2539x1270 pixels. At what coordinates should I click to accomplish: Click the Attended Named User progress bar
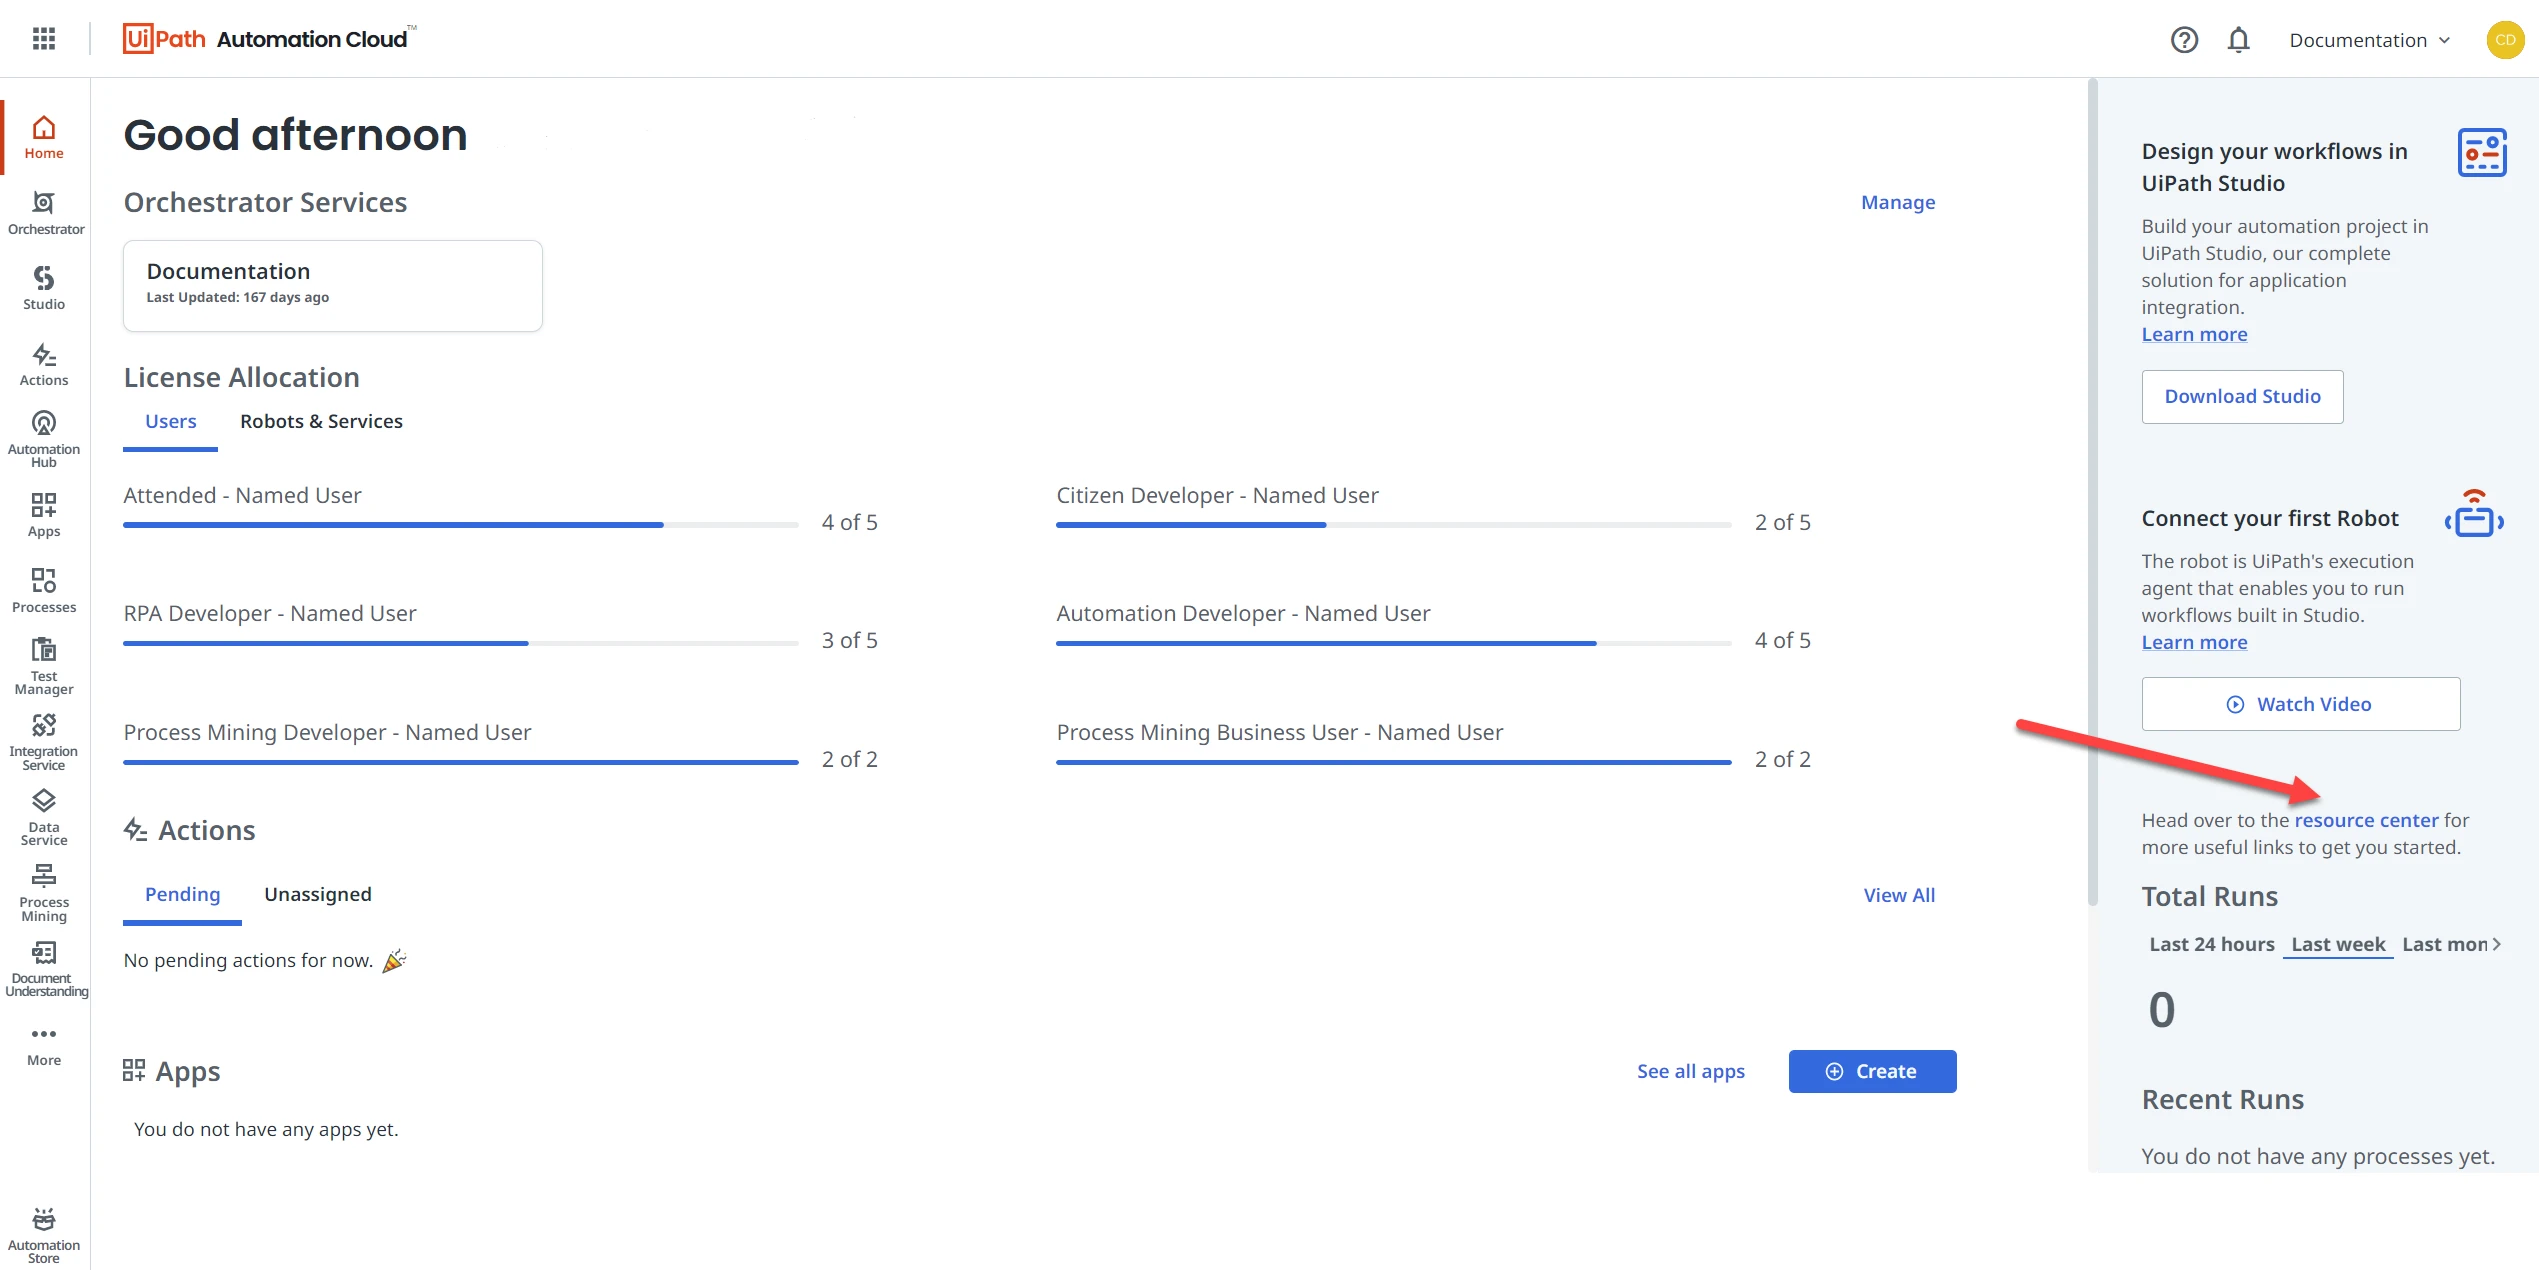point(461,524)
